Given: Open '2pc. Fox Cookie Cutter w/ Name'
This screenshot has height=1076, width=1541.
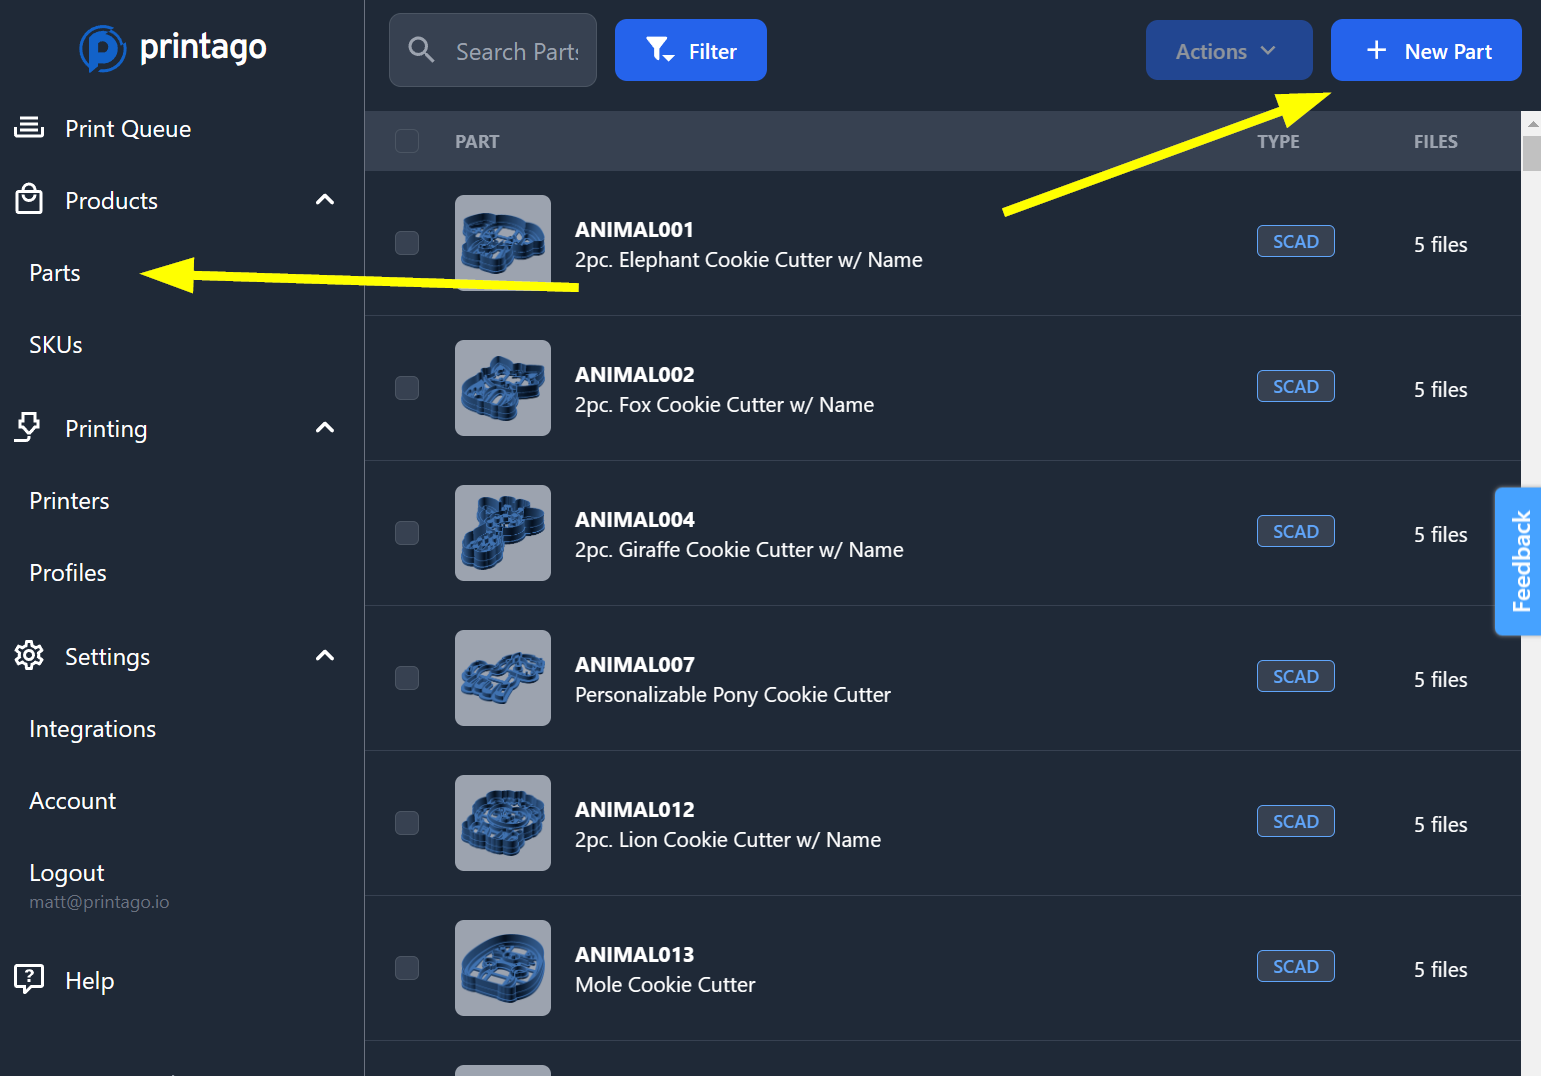Looking at the screenshot, I should [x=724, y=405].
